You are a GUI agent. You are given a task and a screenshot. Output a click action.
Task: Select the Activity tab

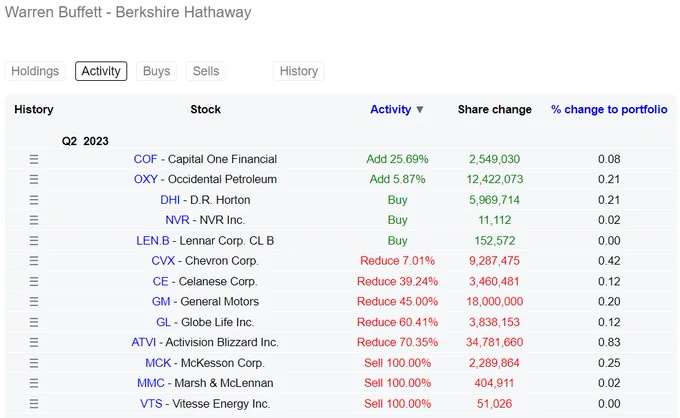[x=101, y=71]
